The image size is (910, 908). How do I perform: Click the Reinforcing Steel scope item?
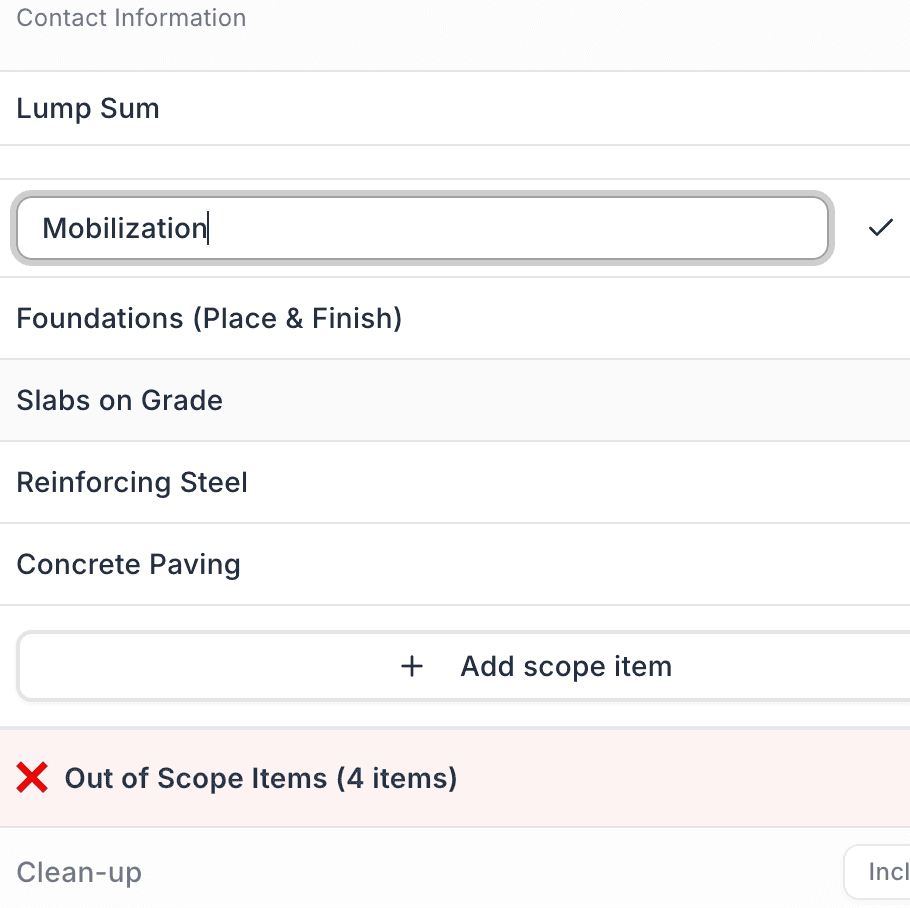132,482
